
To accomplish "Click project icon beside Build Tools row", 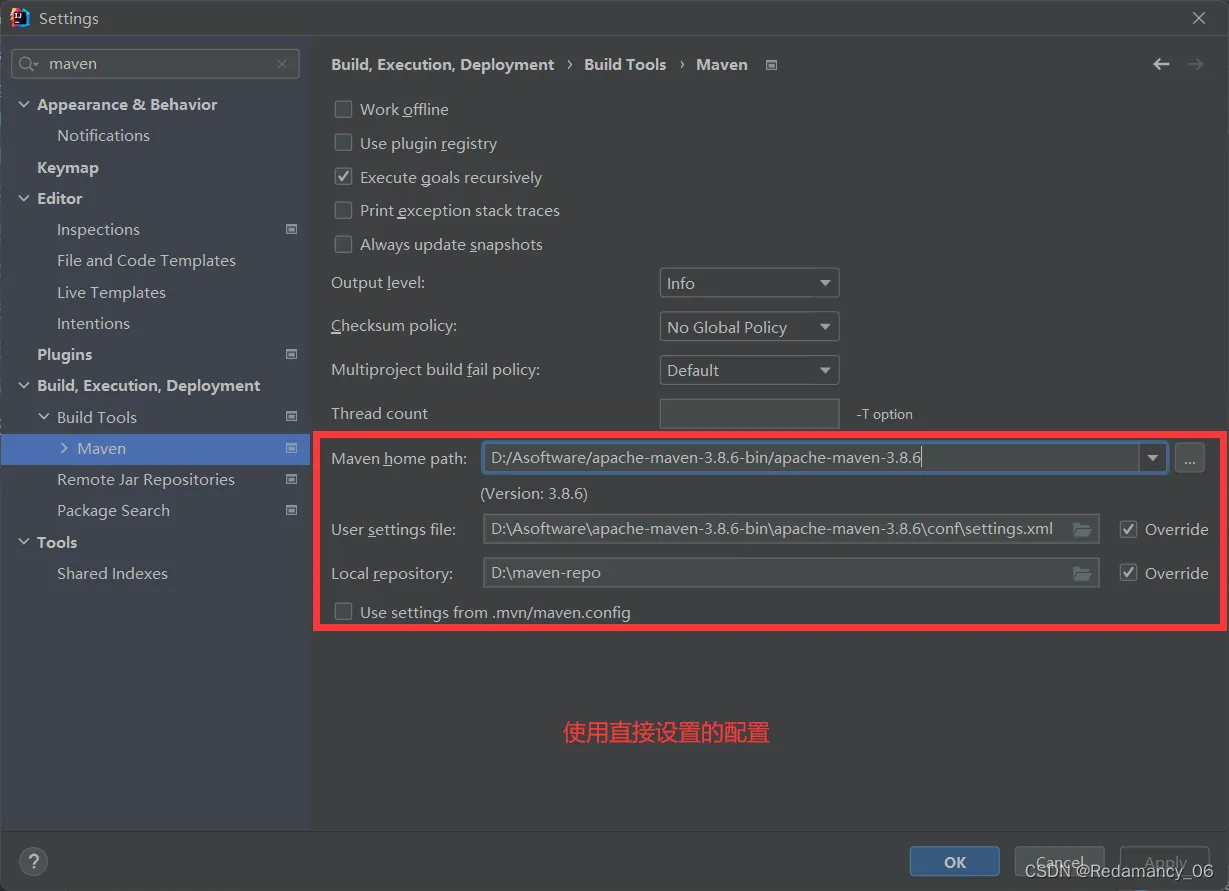I will coord(291,417).
